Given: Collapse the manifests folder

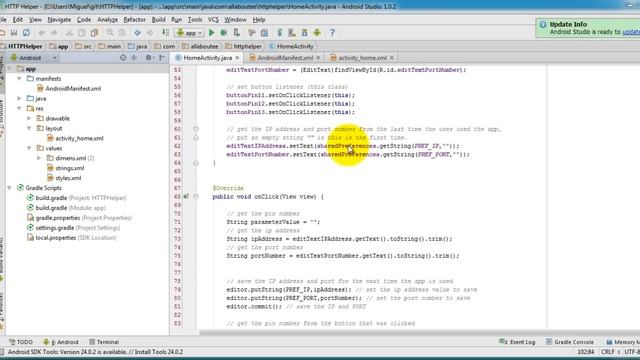Looking at the screenshot, I should tap(19, 78).
